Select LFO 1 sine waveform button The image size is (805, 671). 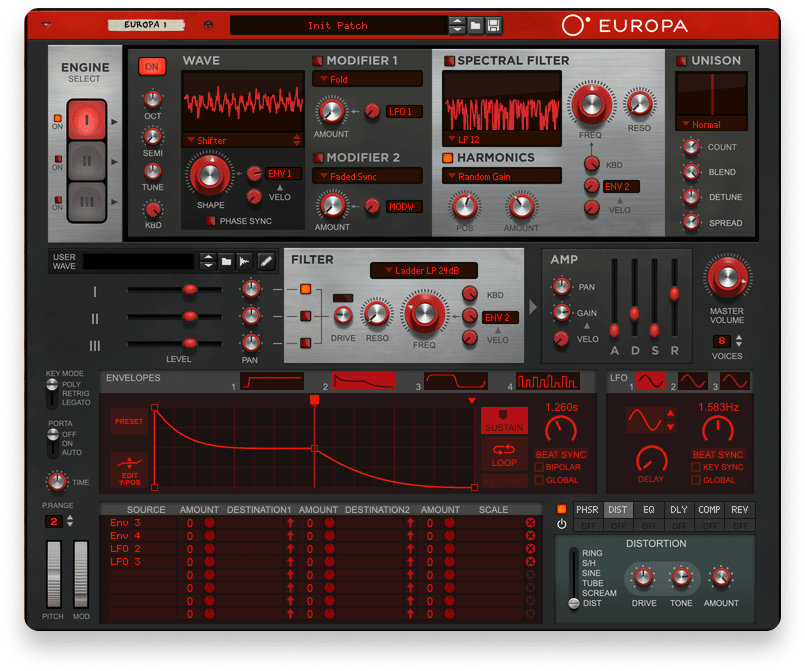(x=651, y=381)
